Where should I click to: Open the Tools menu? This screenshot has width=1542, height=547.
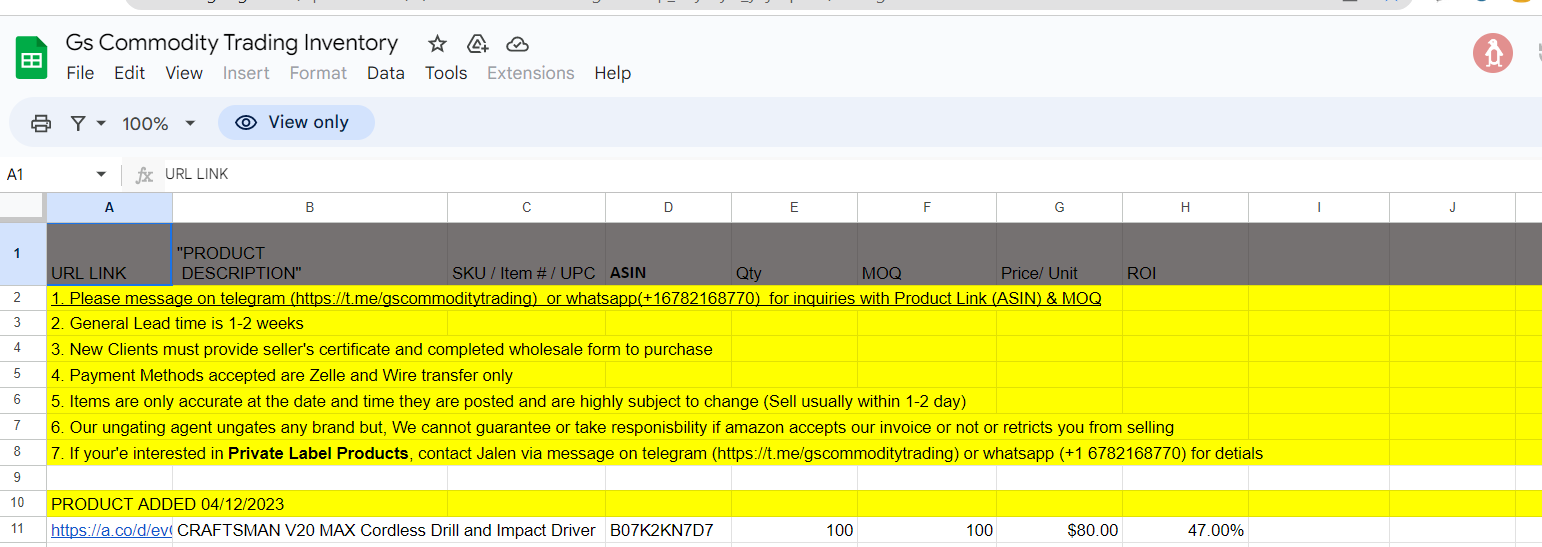click(x=446, y=73)
